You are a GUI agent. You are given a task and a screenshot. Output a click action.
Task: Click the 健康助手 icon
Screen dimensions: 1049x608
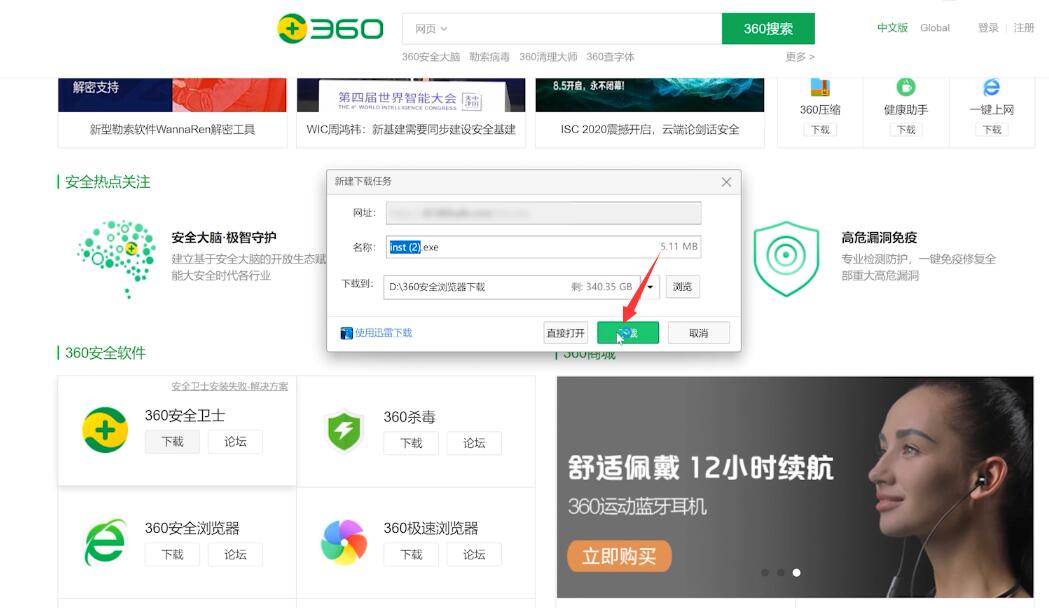click(906, 87)
